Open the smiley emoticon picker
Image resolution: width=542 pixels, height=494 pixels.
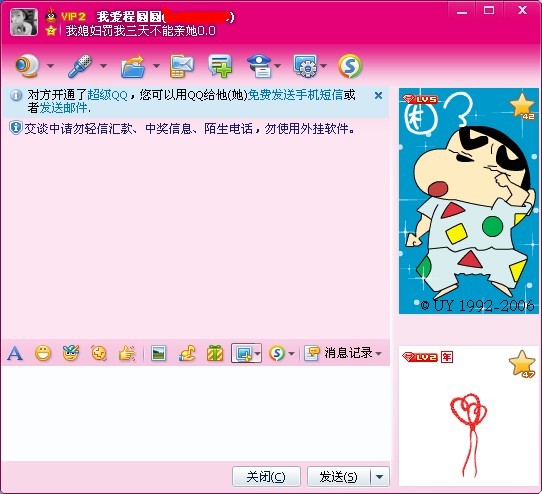click(43, 353)
